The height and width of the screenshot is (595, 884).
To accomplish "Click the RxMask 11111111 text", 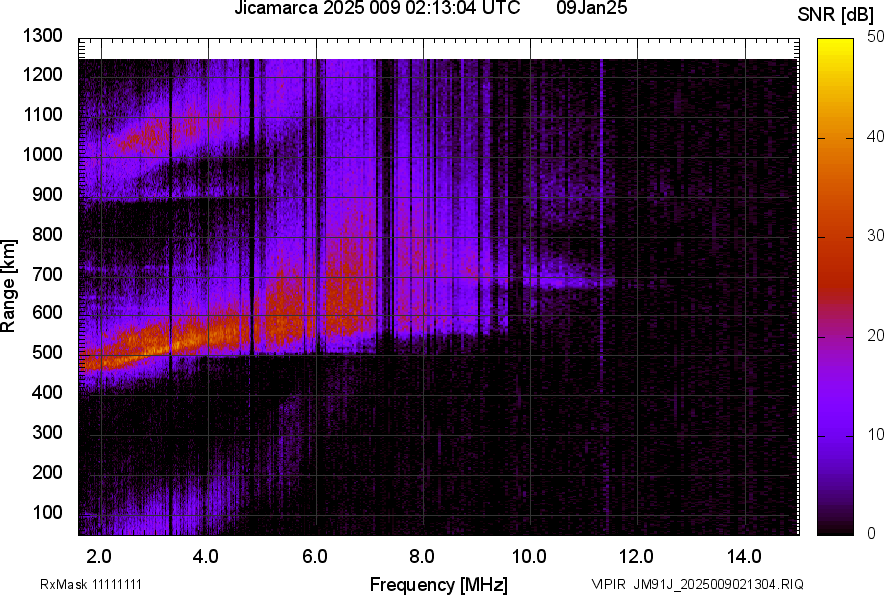I will (97, 584).
